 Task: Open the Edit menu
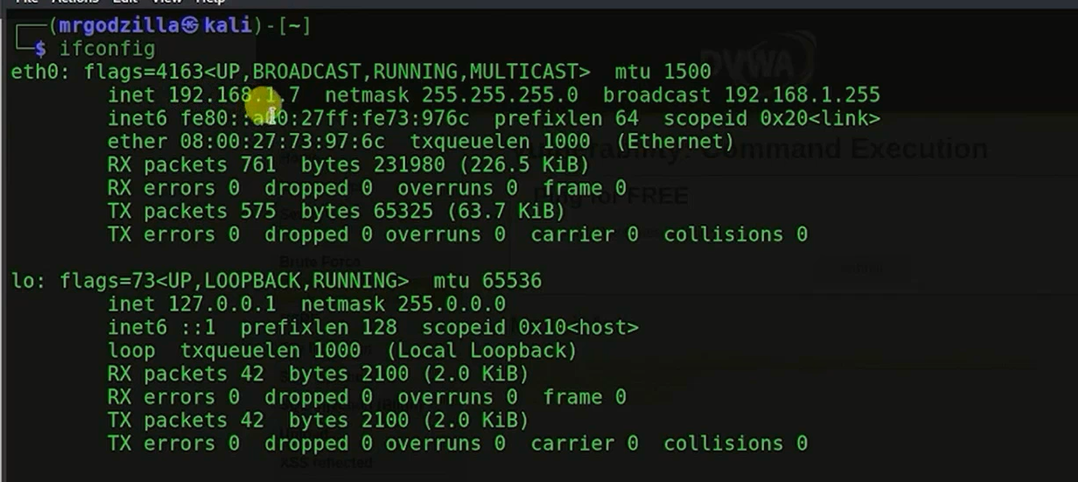pyautogui.click(x=126, y=2)
